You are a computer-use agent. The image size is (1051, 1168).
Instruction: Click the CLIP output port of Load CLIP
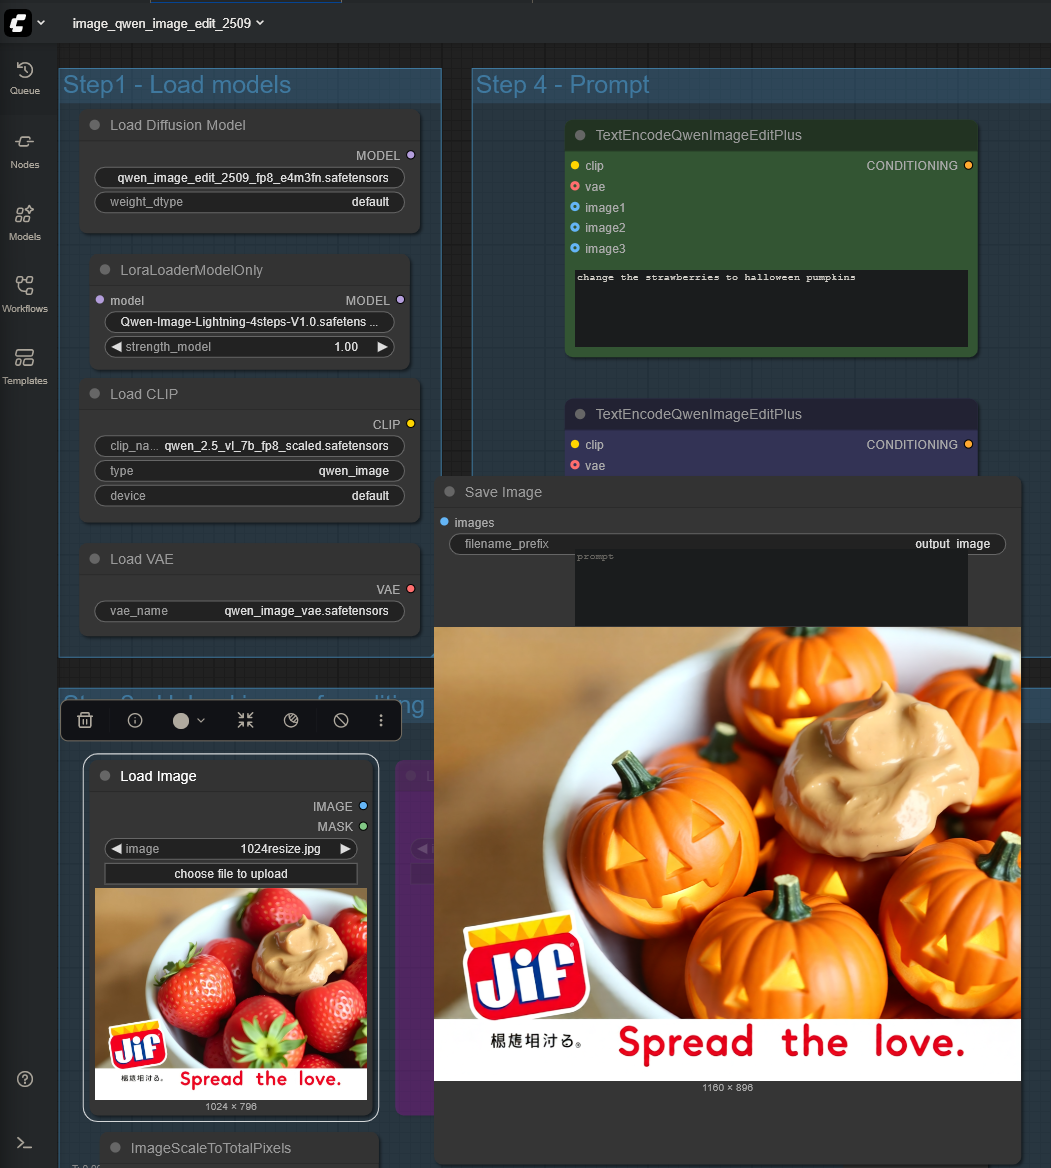410,423
